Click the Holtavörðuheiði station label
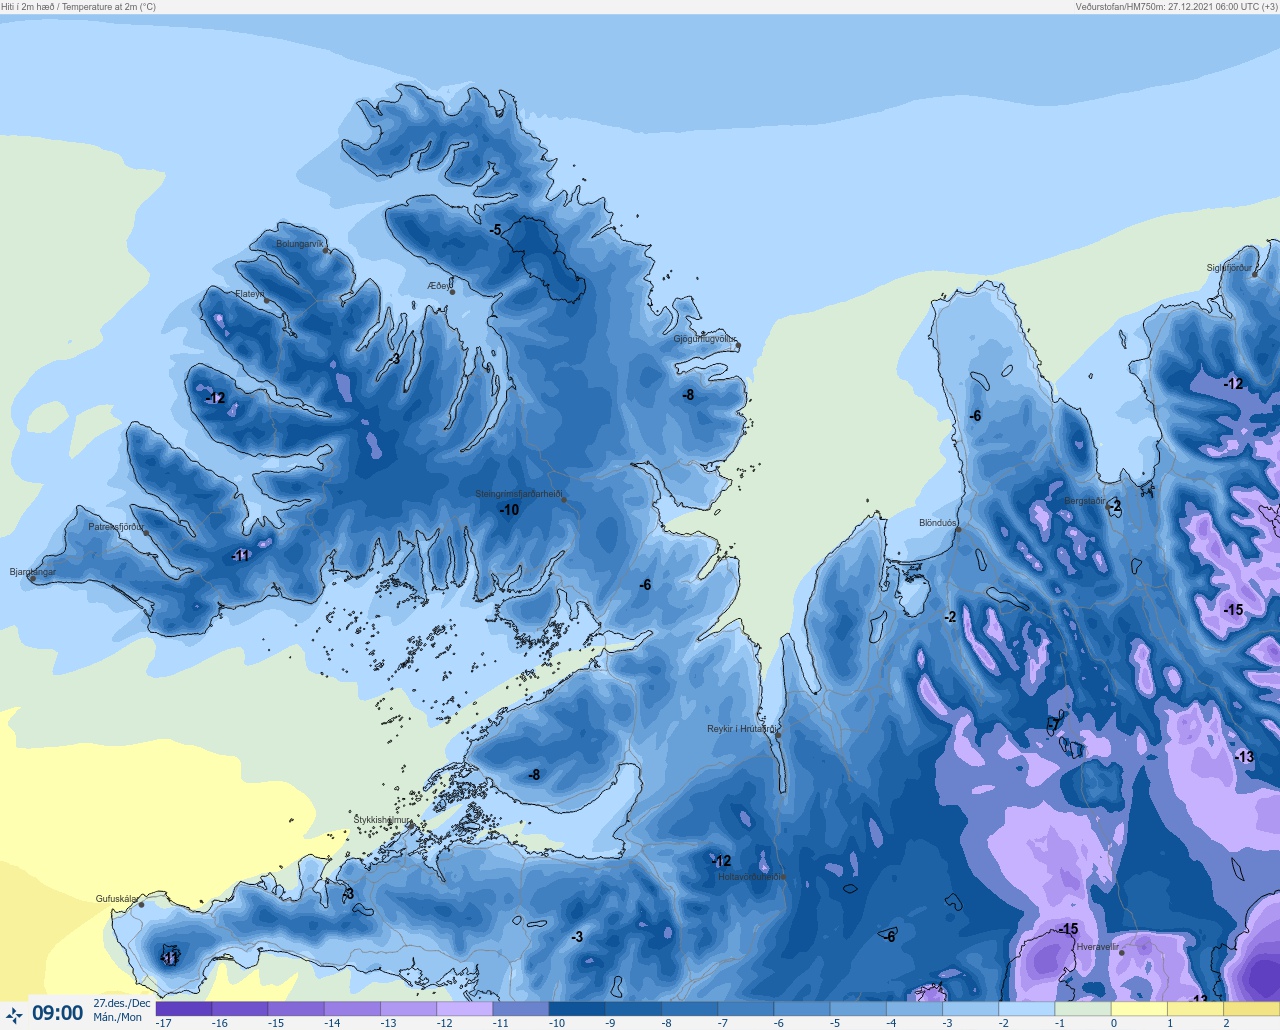Image resolution: width=1280 pixels, height=1030 pixels. (x=752, y=877)
